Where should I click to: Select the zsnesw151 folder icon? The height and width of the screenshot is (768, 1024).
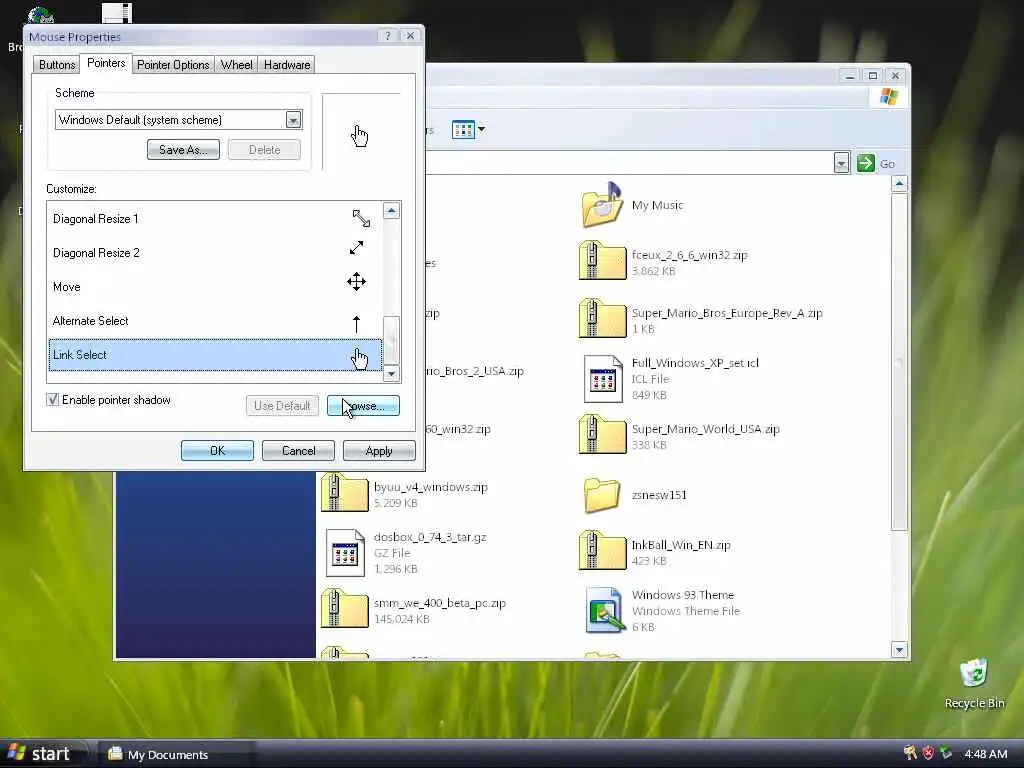(x=601, y=495)
